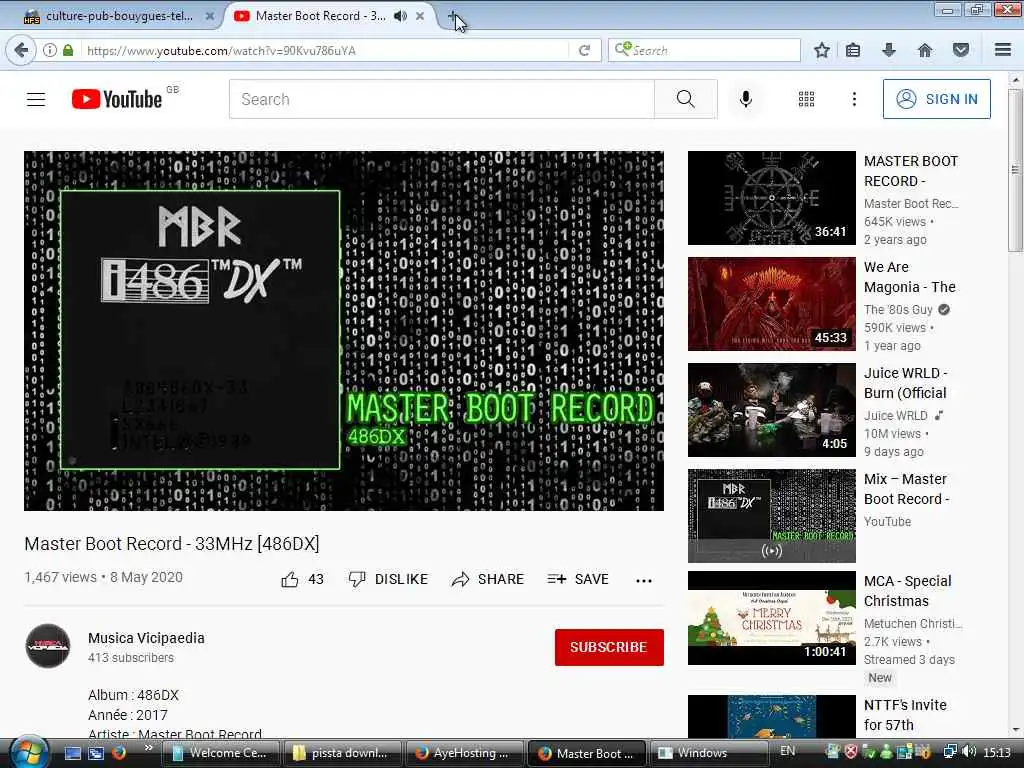Close the culture-pub-bouygues-tel tab
The width and height of the screenshot is (1024, 768).
click(210, 16)
